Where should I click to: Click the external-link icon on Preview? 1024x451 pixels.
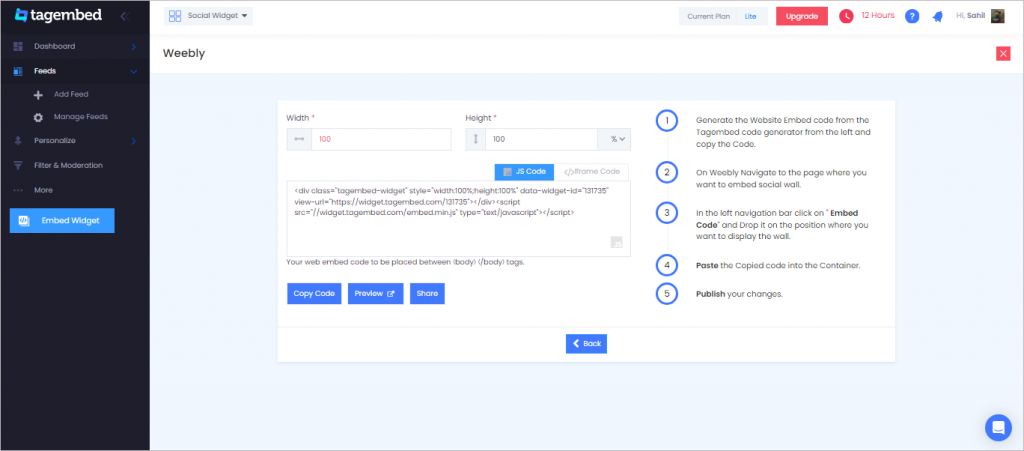pos(391,294)
